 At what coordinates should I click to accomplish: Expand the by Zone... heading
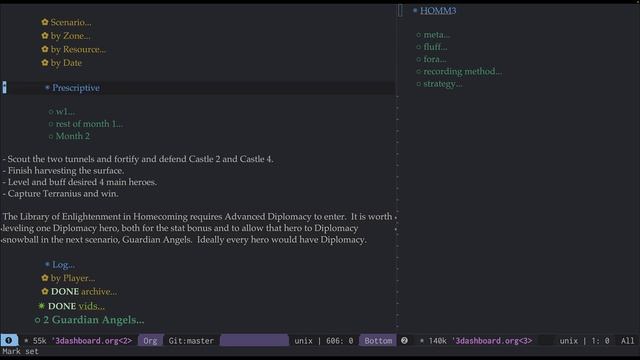click(x=71, y=36)
